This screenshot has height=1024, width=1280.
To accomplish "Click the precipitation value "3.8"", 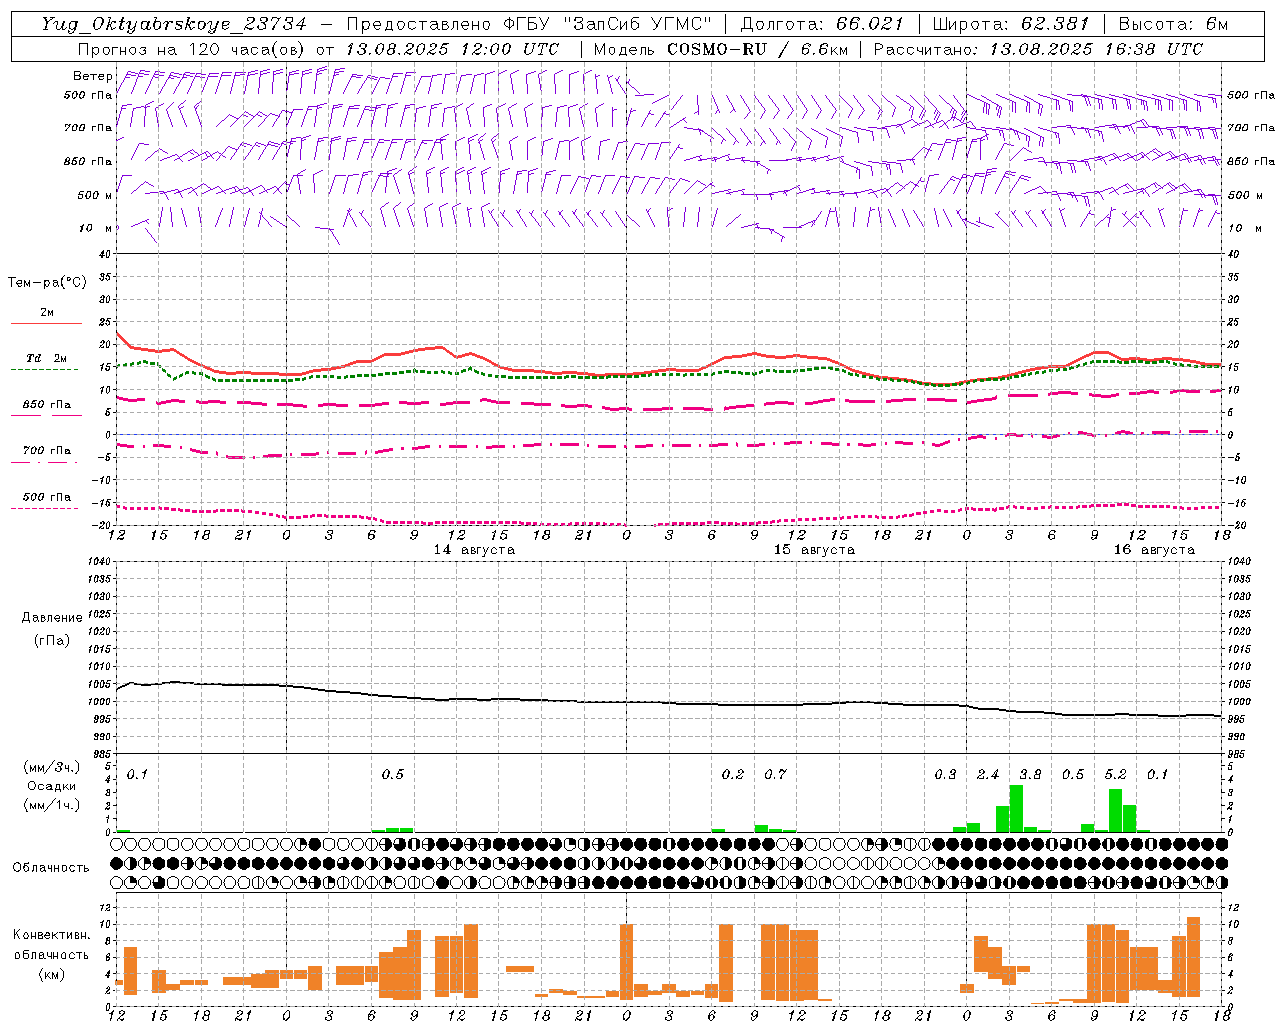I will pyautogui.click(x=1030, y=774).
